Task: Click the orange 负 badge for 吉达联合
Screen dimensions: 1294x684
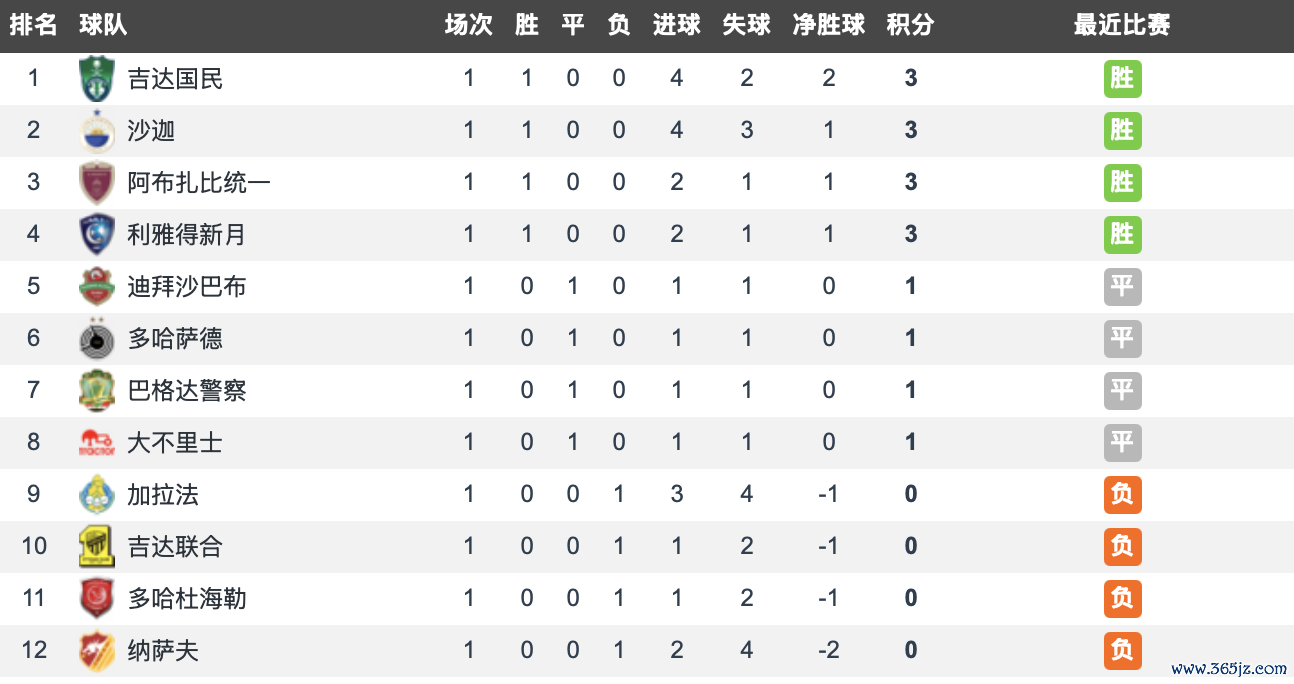Action: 1122,547
